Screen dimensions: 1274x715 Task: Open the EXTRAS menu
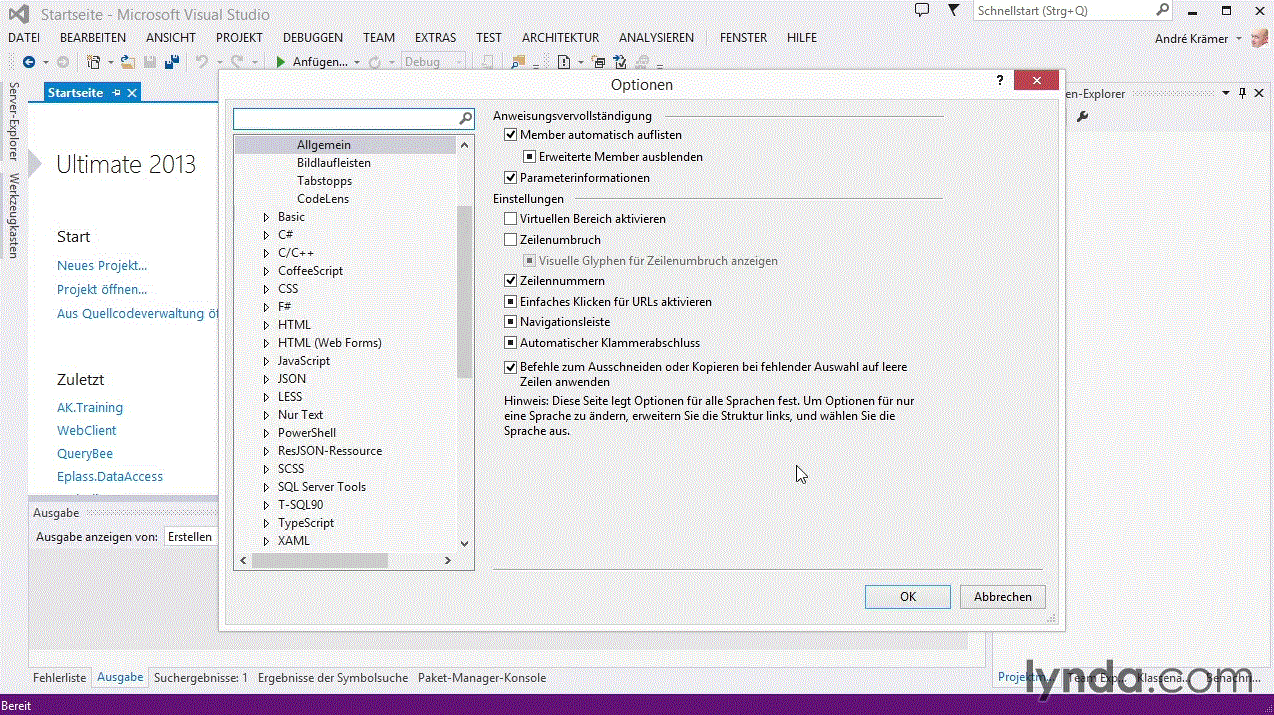tap(435, 38)
